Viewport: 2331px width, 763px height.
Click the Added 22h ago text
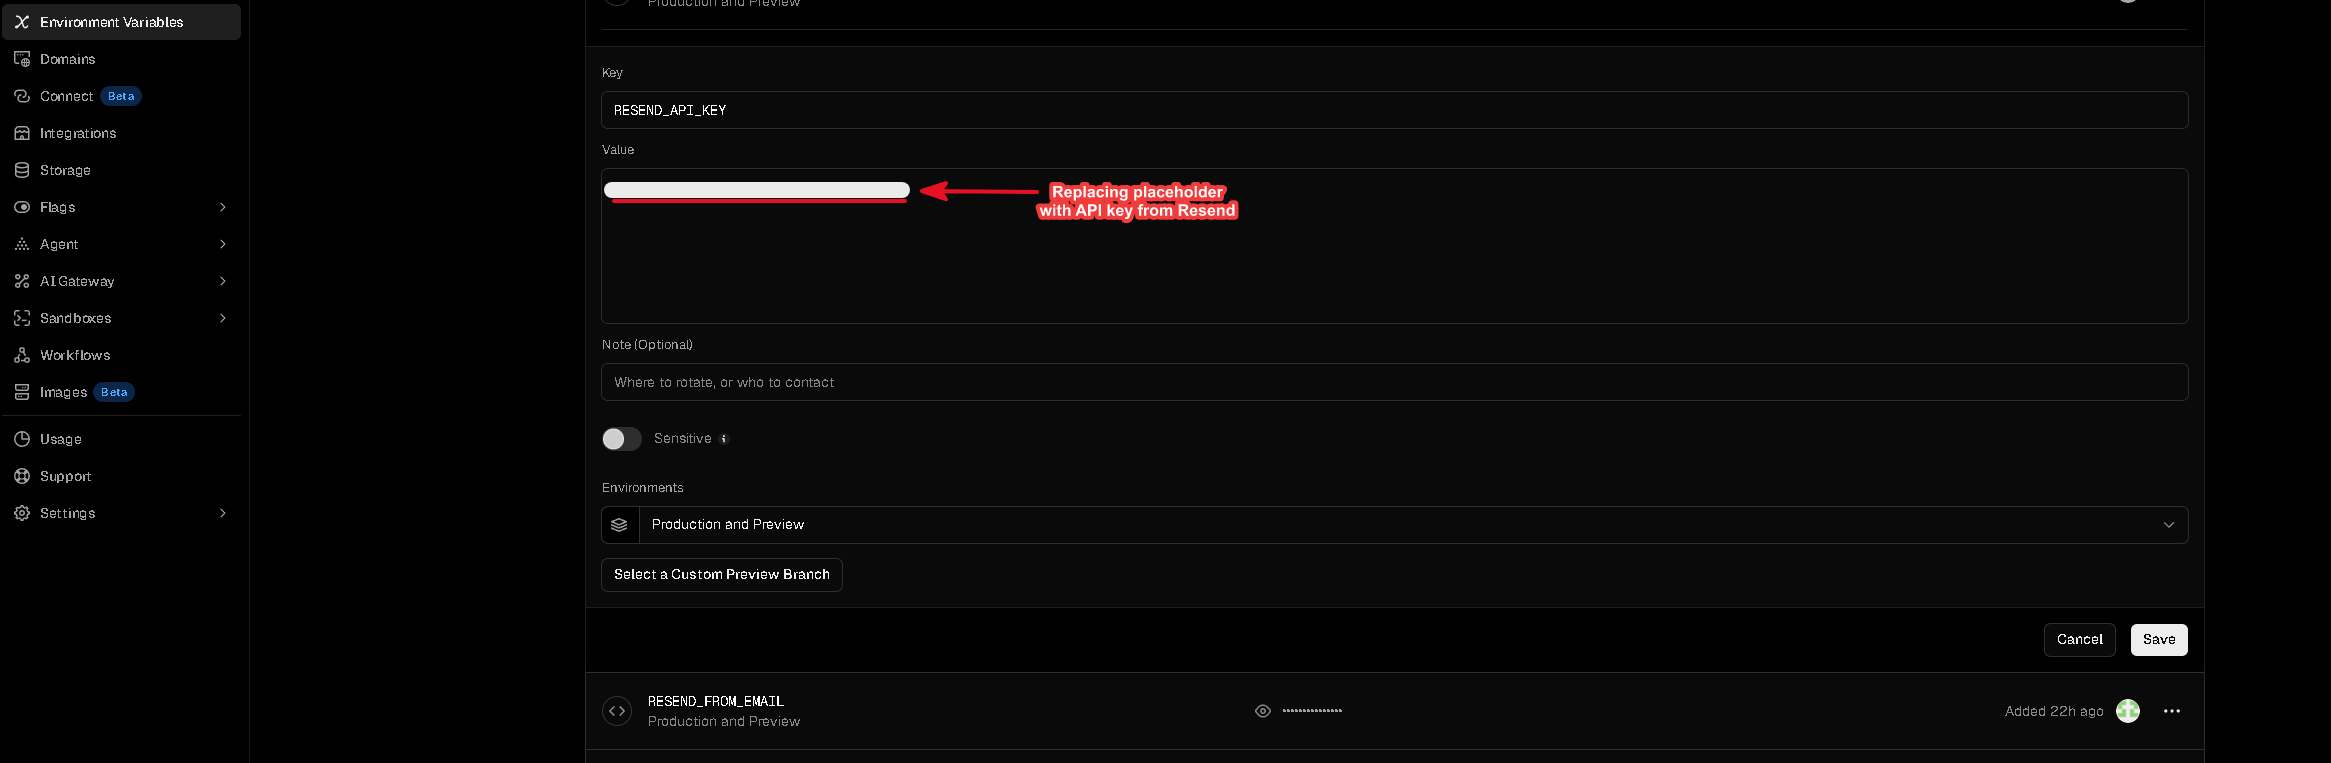2054,711
